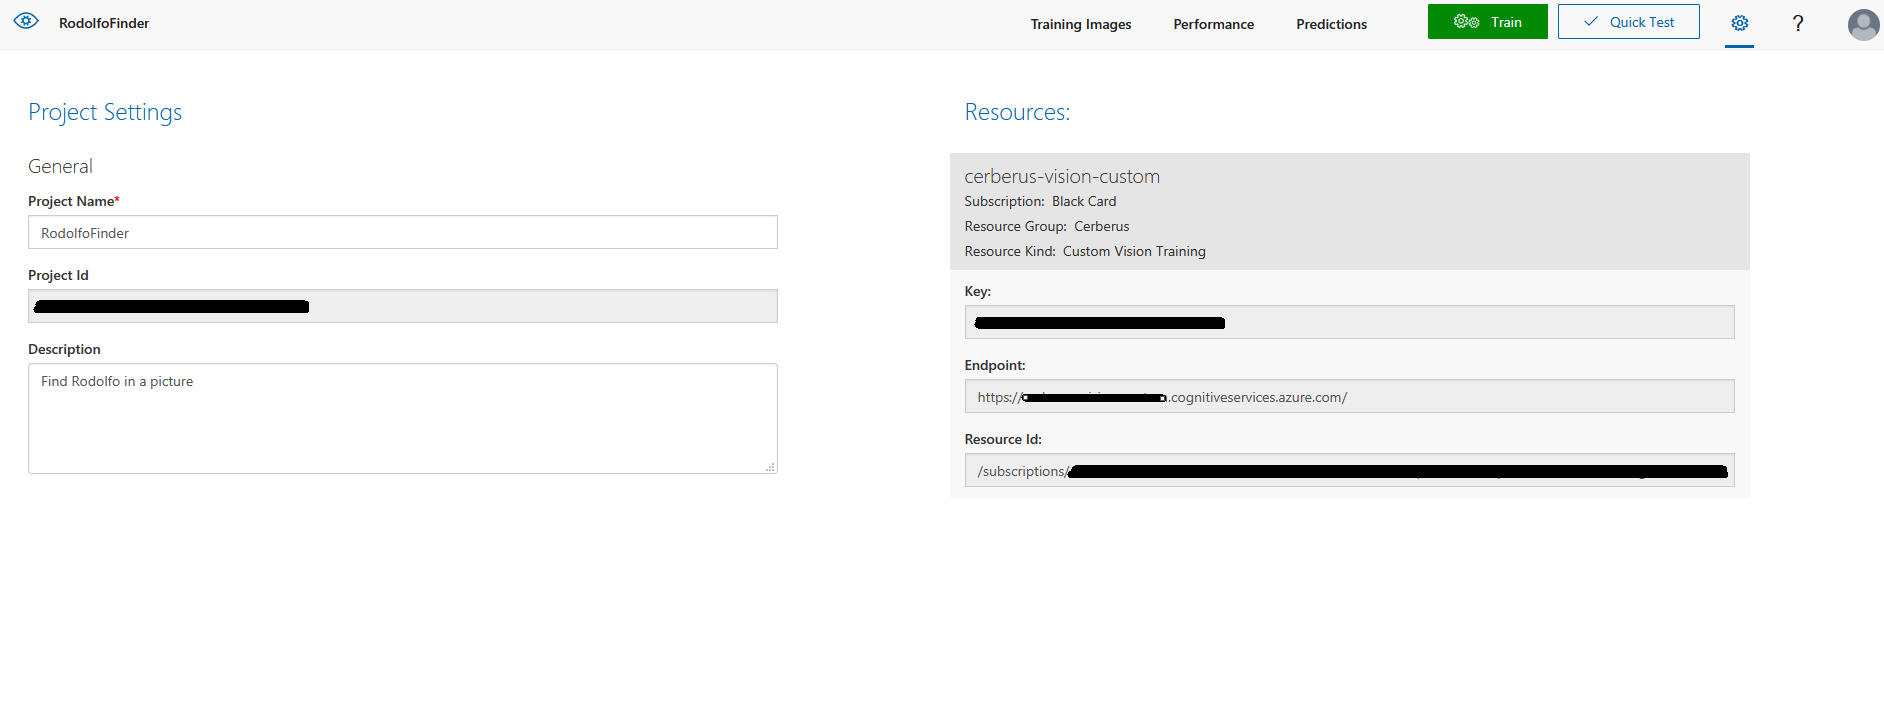
Task: Switch to the Performance tab
Action: [x=1213, y=24]
